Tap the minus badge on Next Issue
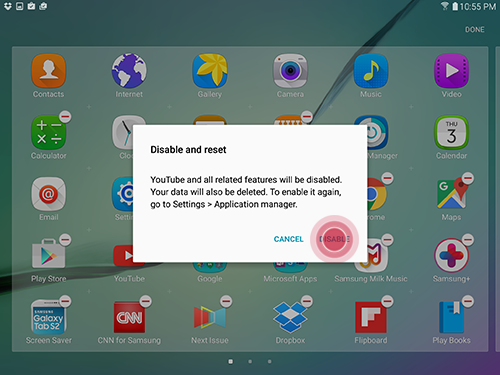Image resolution: width=500 pixels, height=375 pixels. (226, 301)
